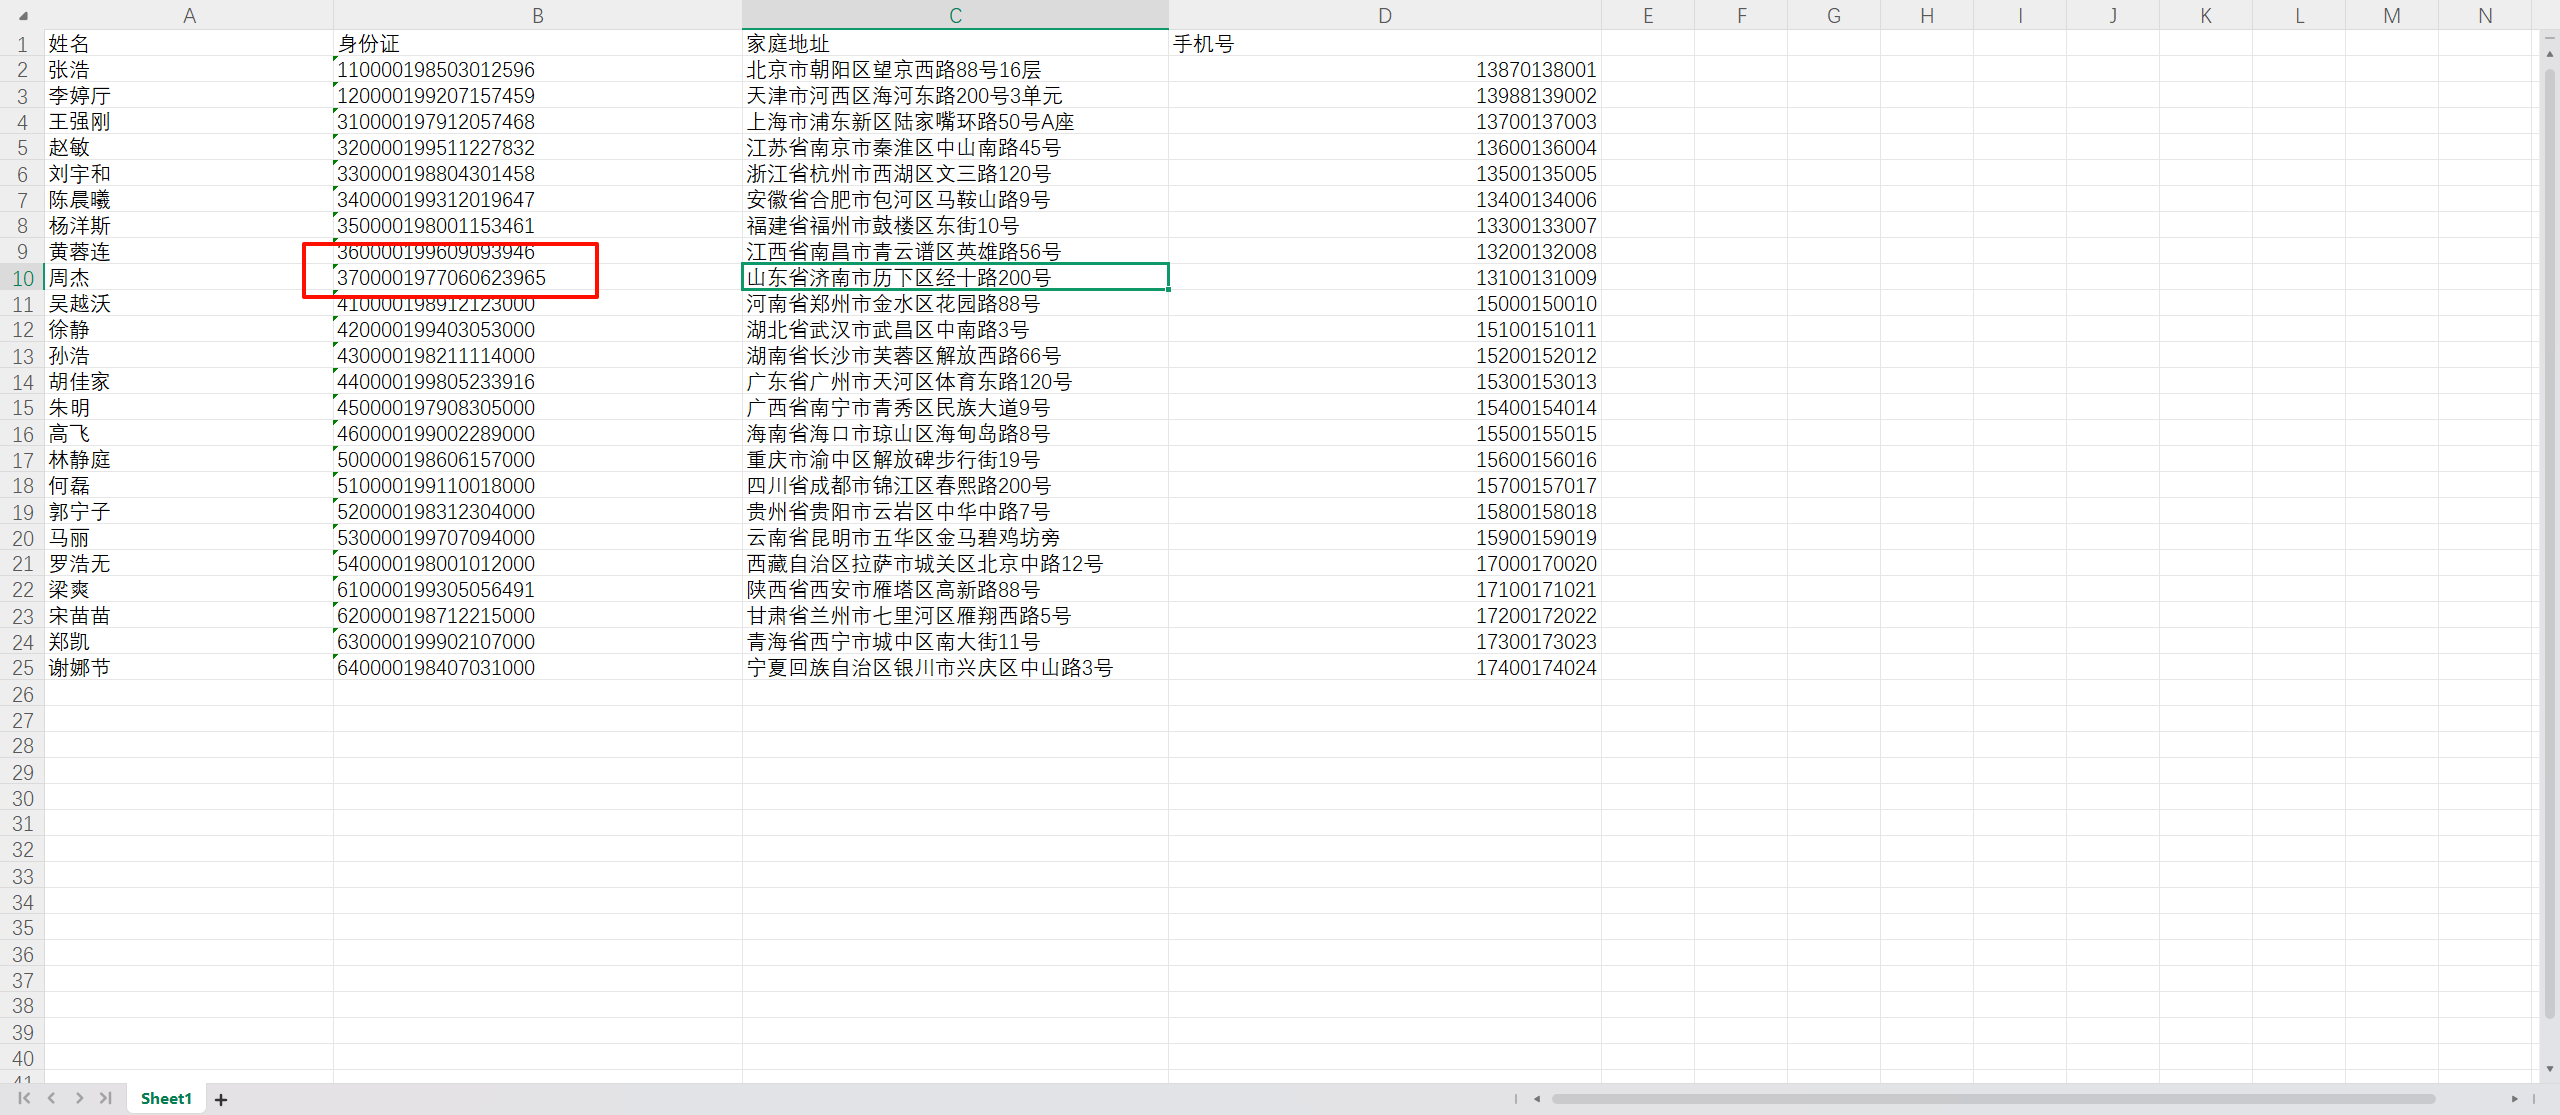
Task: Switch to the Sheet1 tab
Action: point(166,1098)
